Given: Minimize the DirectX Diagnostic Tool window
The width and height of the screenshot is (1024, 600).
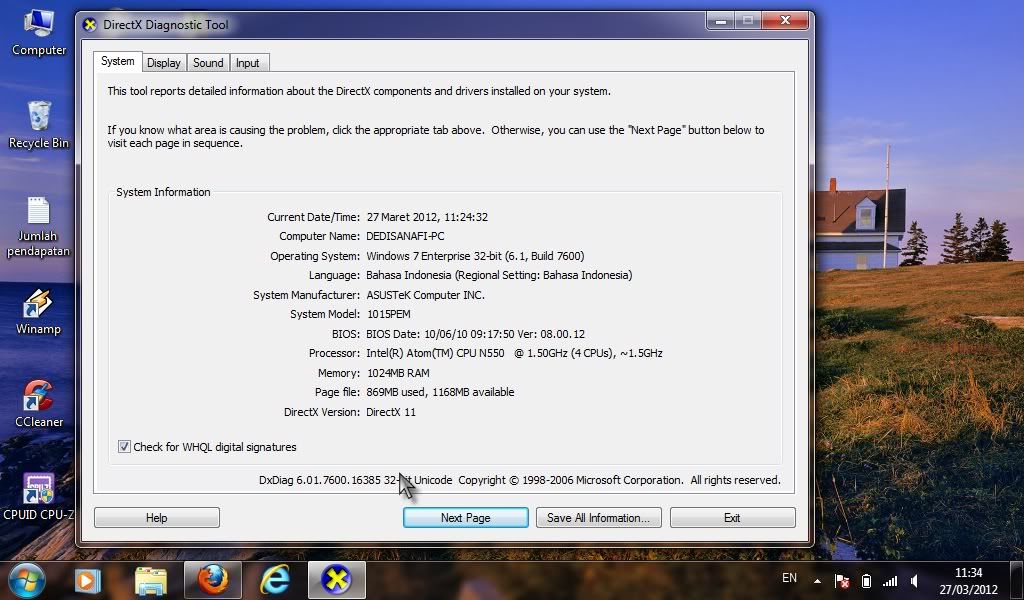Looking at the screenshot, I should point(720,21).
